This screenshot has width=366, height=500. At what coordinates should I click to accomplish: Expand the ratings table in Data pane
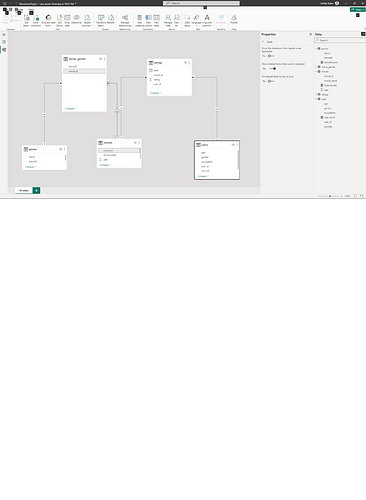316,95
